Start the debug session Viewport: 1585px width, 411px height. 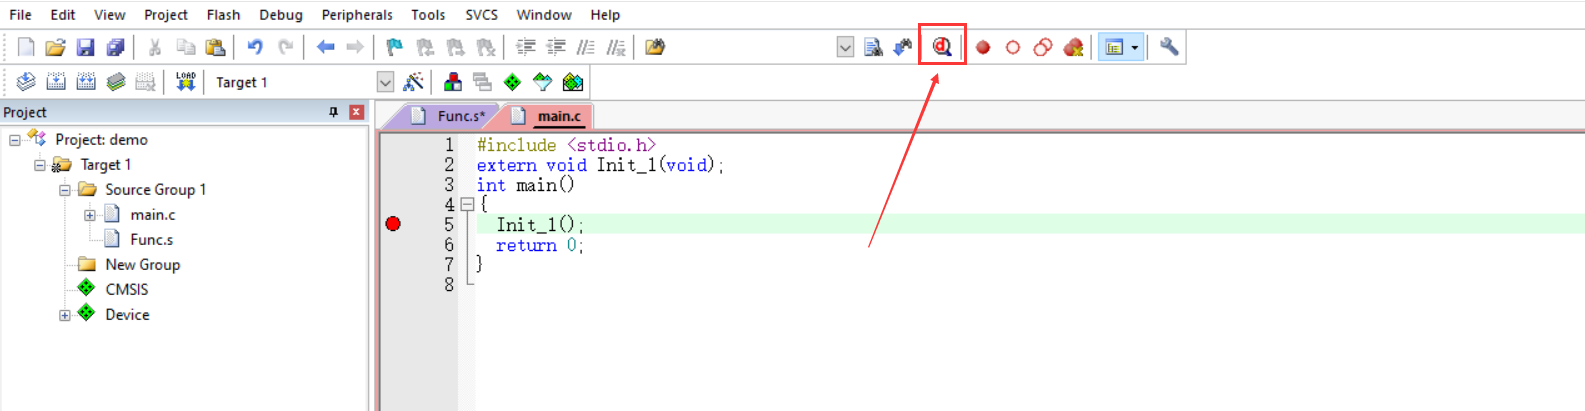coord(942,47)
